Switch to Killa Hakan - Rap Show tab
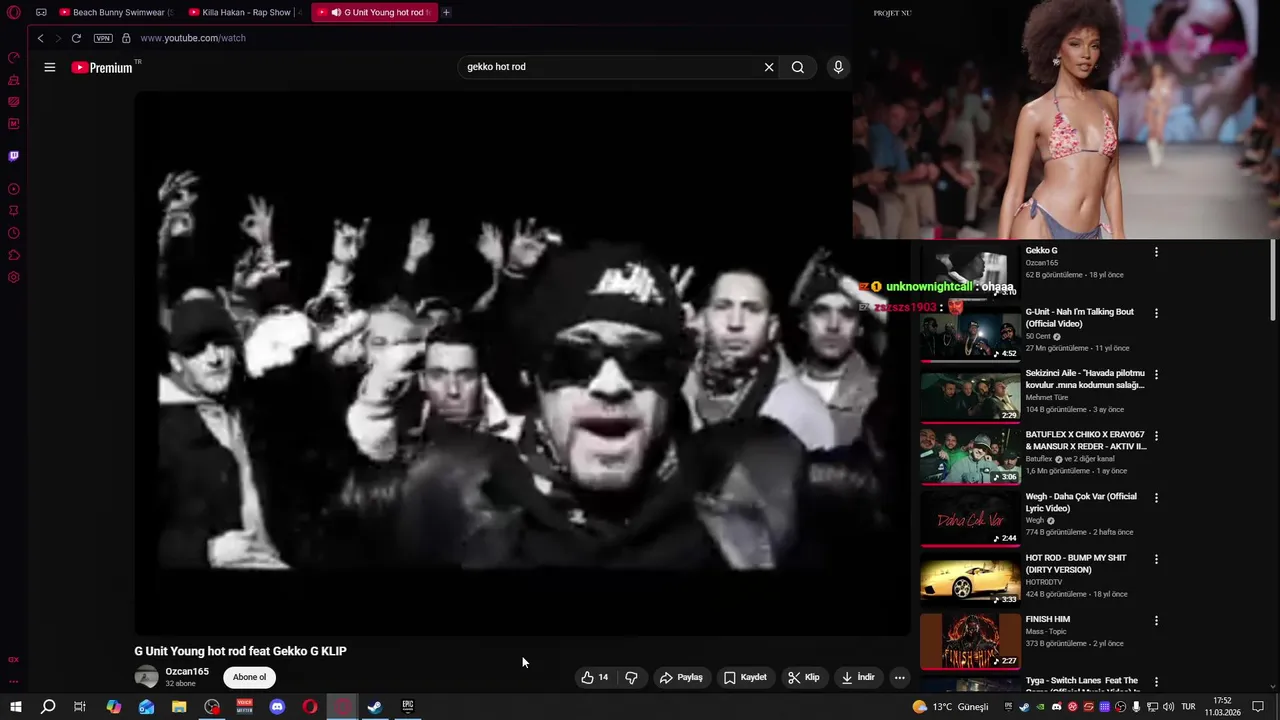This screenshot has width=1280, height=720. point(245,13)
